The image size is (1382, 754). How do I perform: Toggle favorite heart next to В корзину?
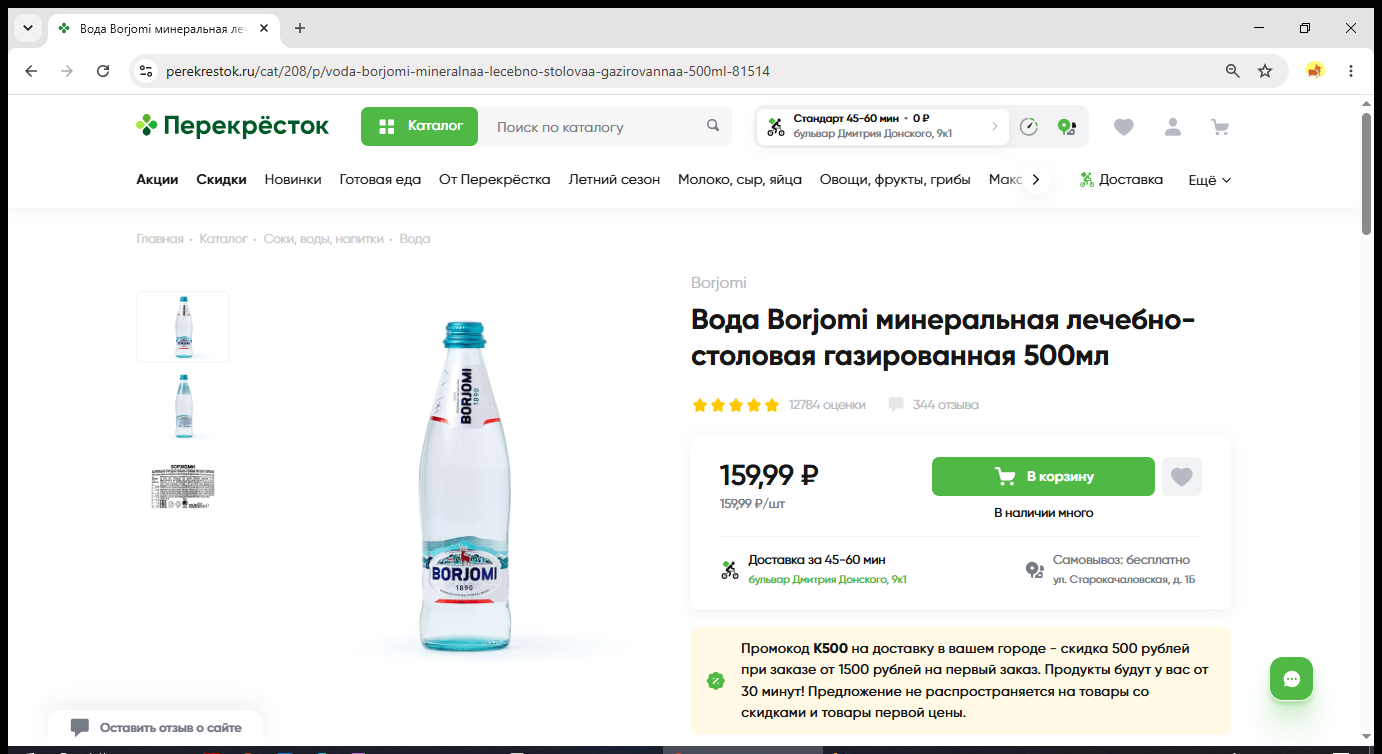click(x=1182, y=477)
